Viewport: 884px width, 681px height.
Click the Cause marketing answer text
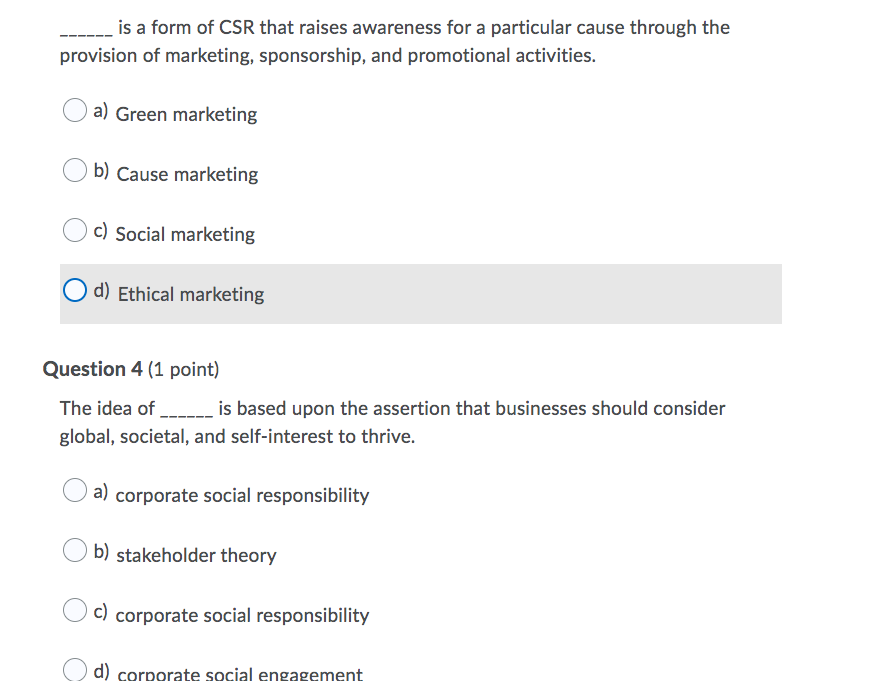point(187,175)
